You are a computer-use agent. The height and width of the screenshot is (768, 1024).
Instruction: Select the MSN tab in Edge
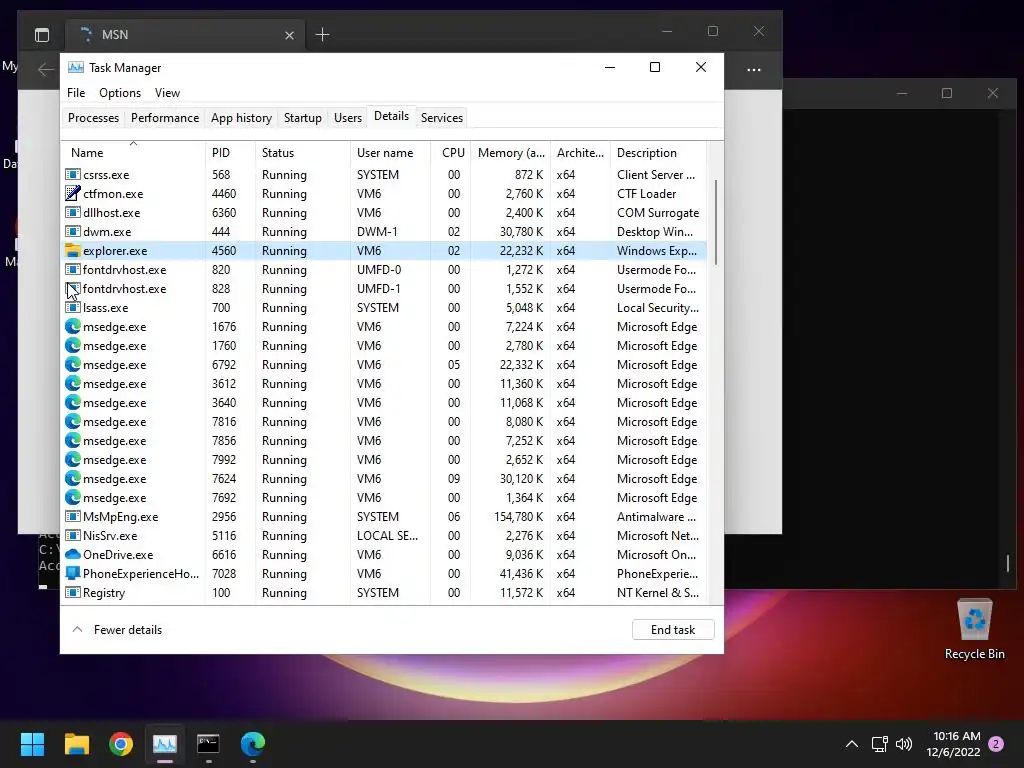click(x=183, y=35)
